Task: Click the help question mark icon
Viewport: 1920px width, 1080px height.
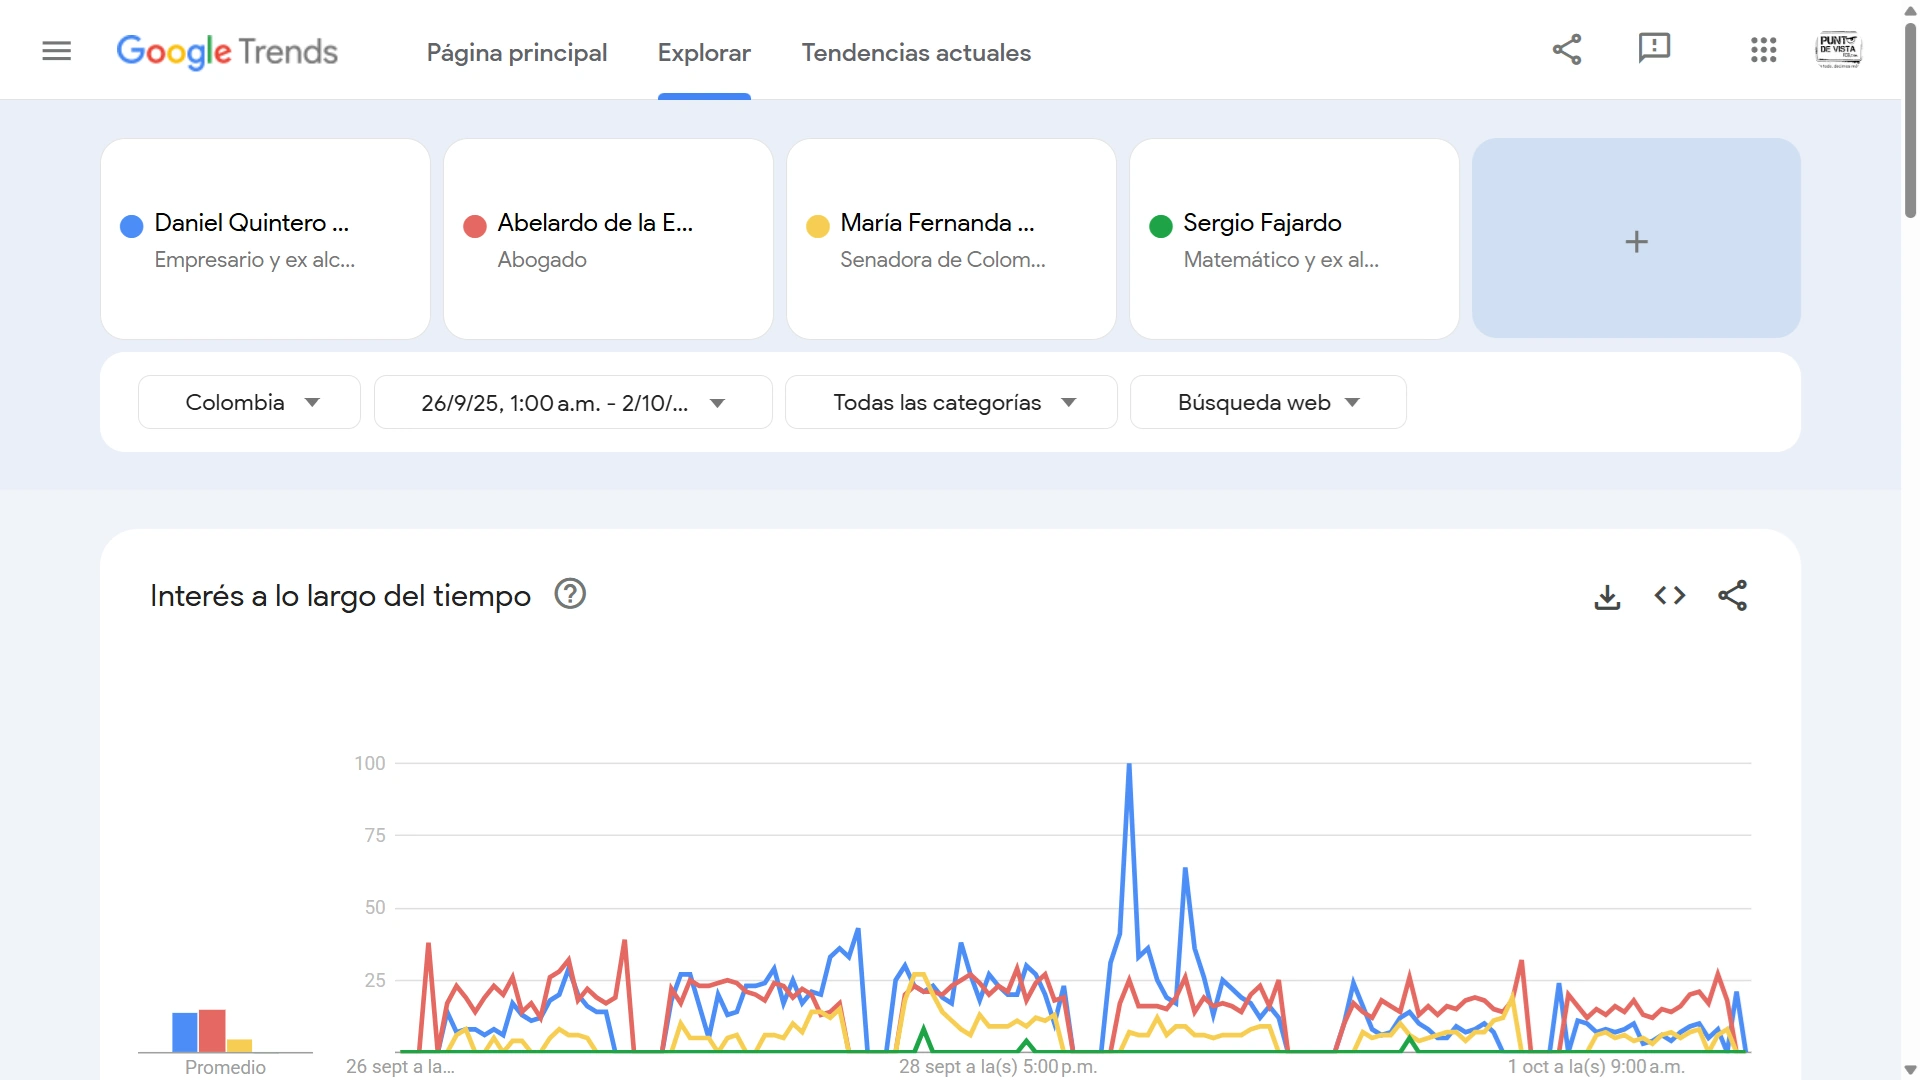Action: (570, 594)
